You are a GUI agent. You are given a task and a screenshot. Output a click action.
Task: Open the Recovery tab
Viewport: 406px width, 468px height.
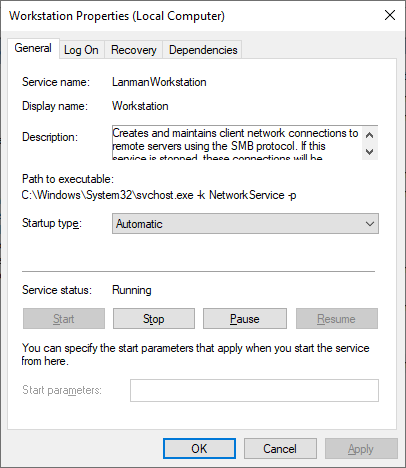[x=134, y=50]
